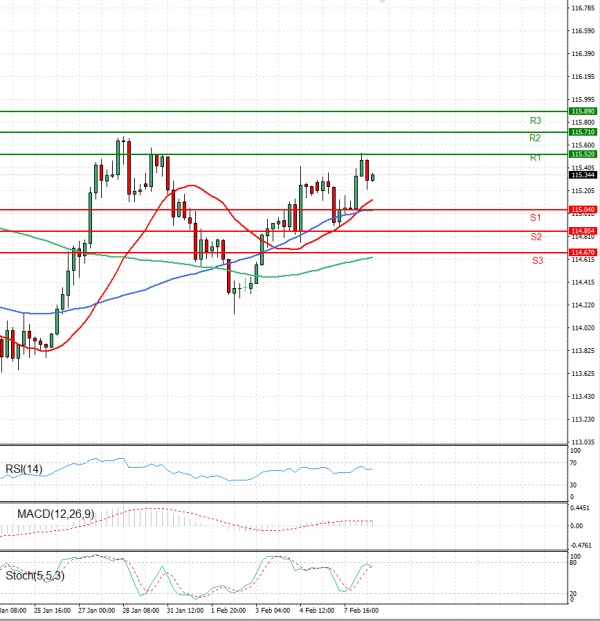Click the 115.205 price axis value
The image size is (600, 621).
click(x=583, y=191)
